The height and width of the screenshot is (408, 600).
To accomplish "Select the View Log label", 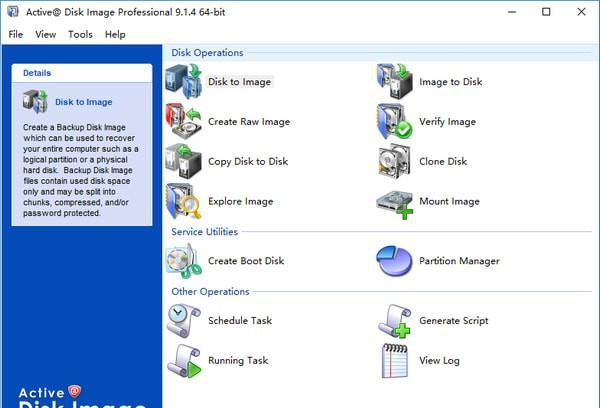I will [439, 360].
